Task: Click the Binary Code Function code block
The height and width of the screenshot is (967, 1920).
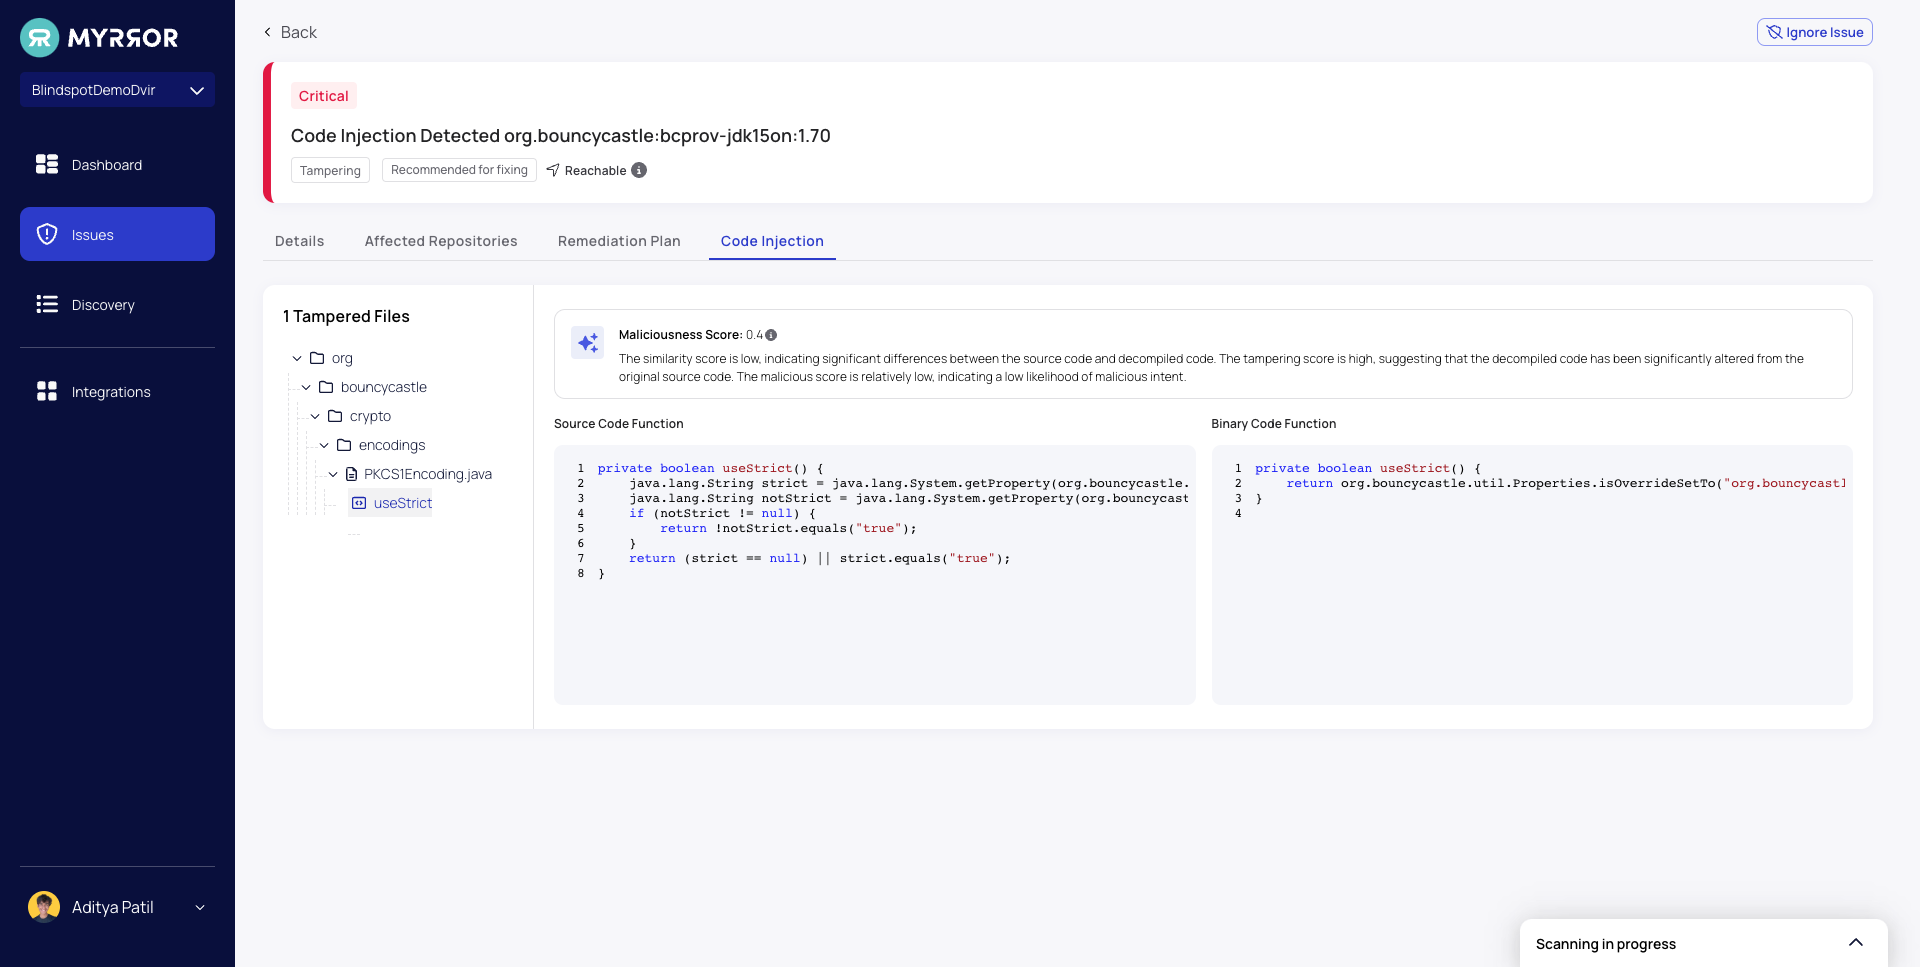Action: 1532,575
